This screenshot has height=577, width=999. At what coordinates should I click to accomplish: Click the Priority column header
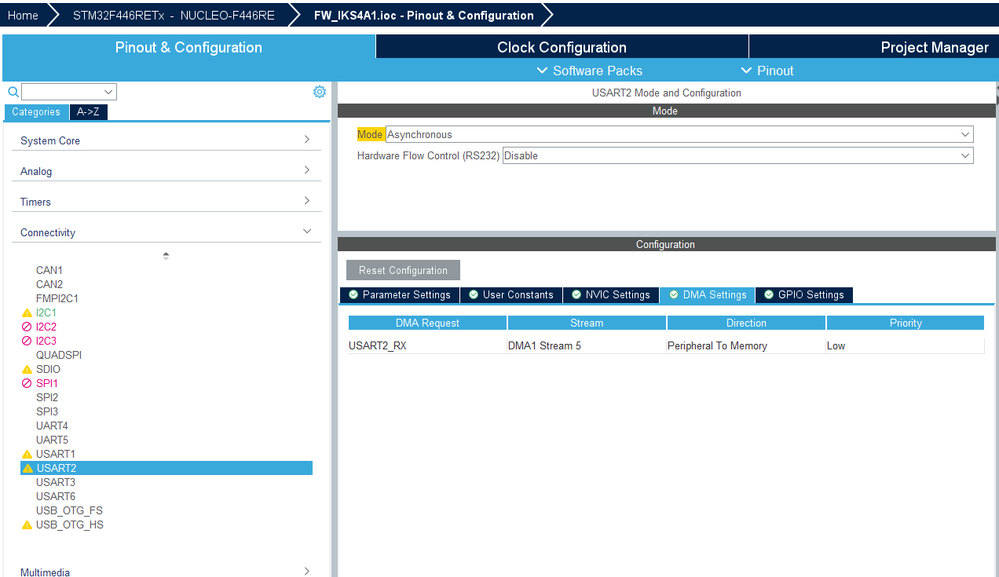[x=905, y=323]
